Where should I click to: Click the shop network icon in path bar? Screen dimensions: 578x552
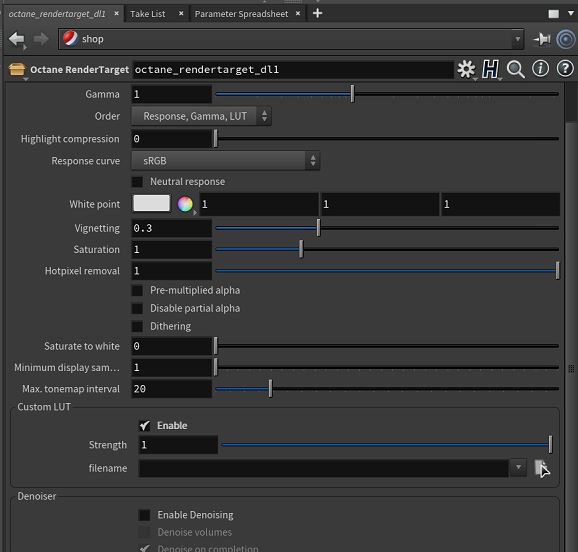tap(70, 38)
